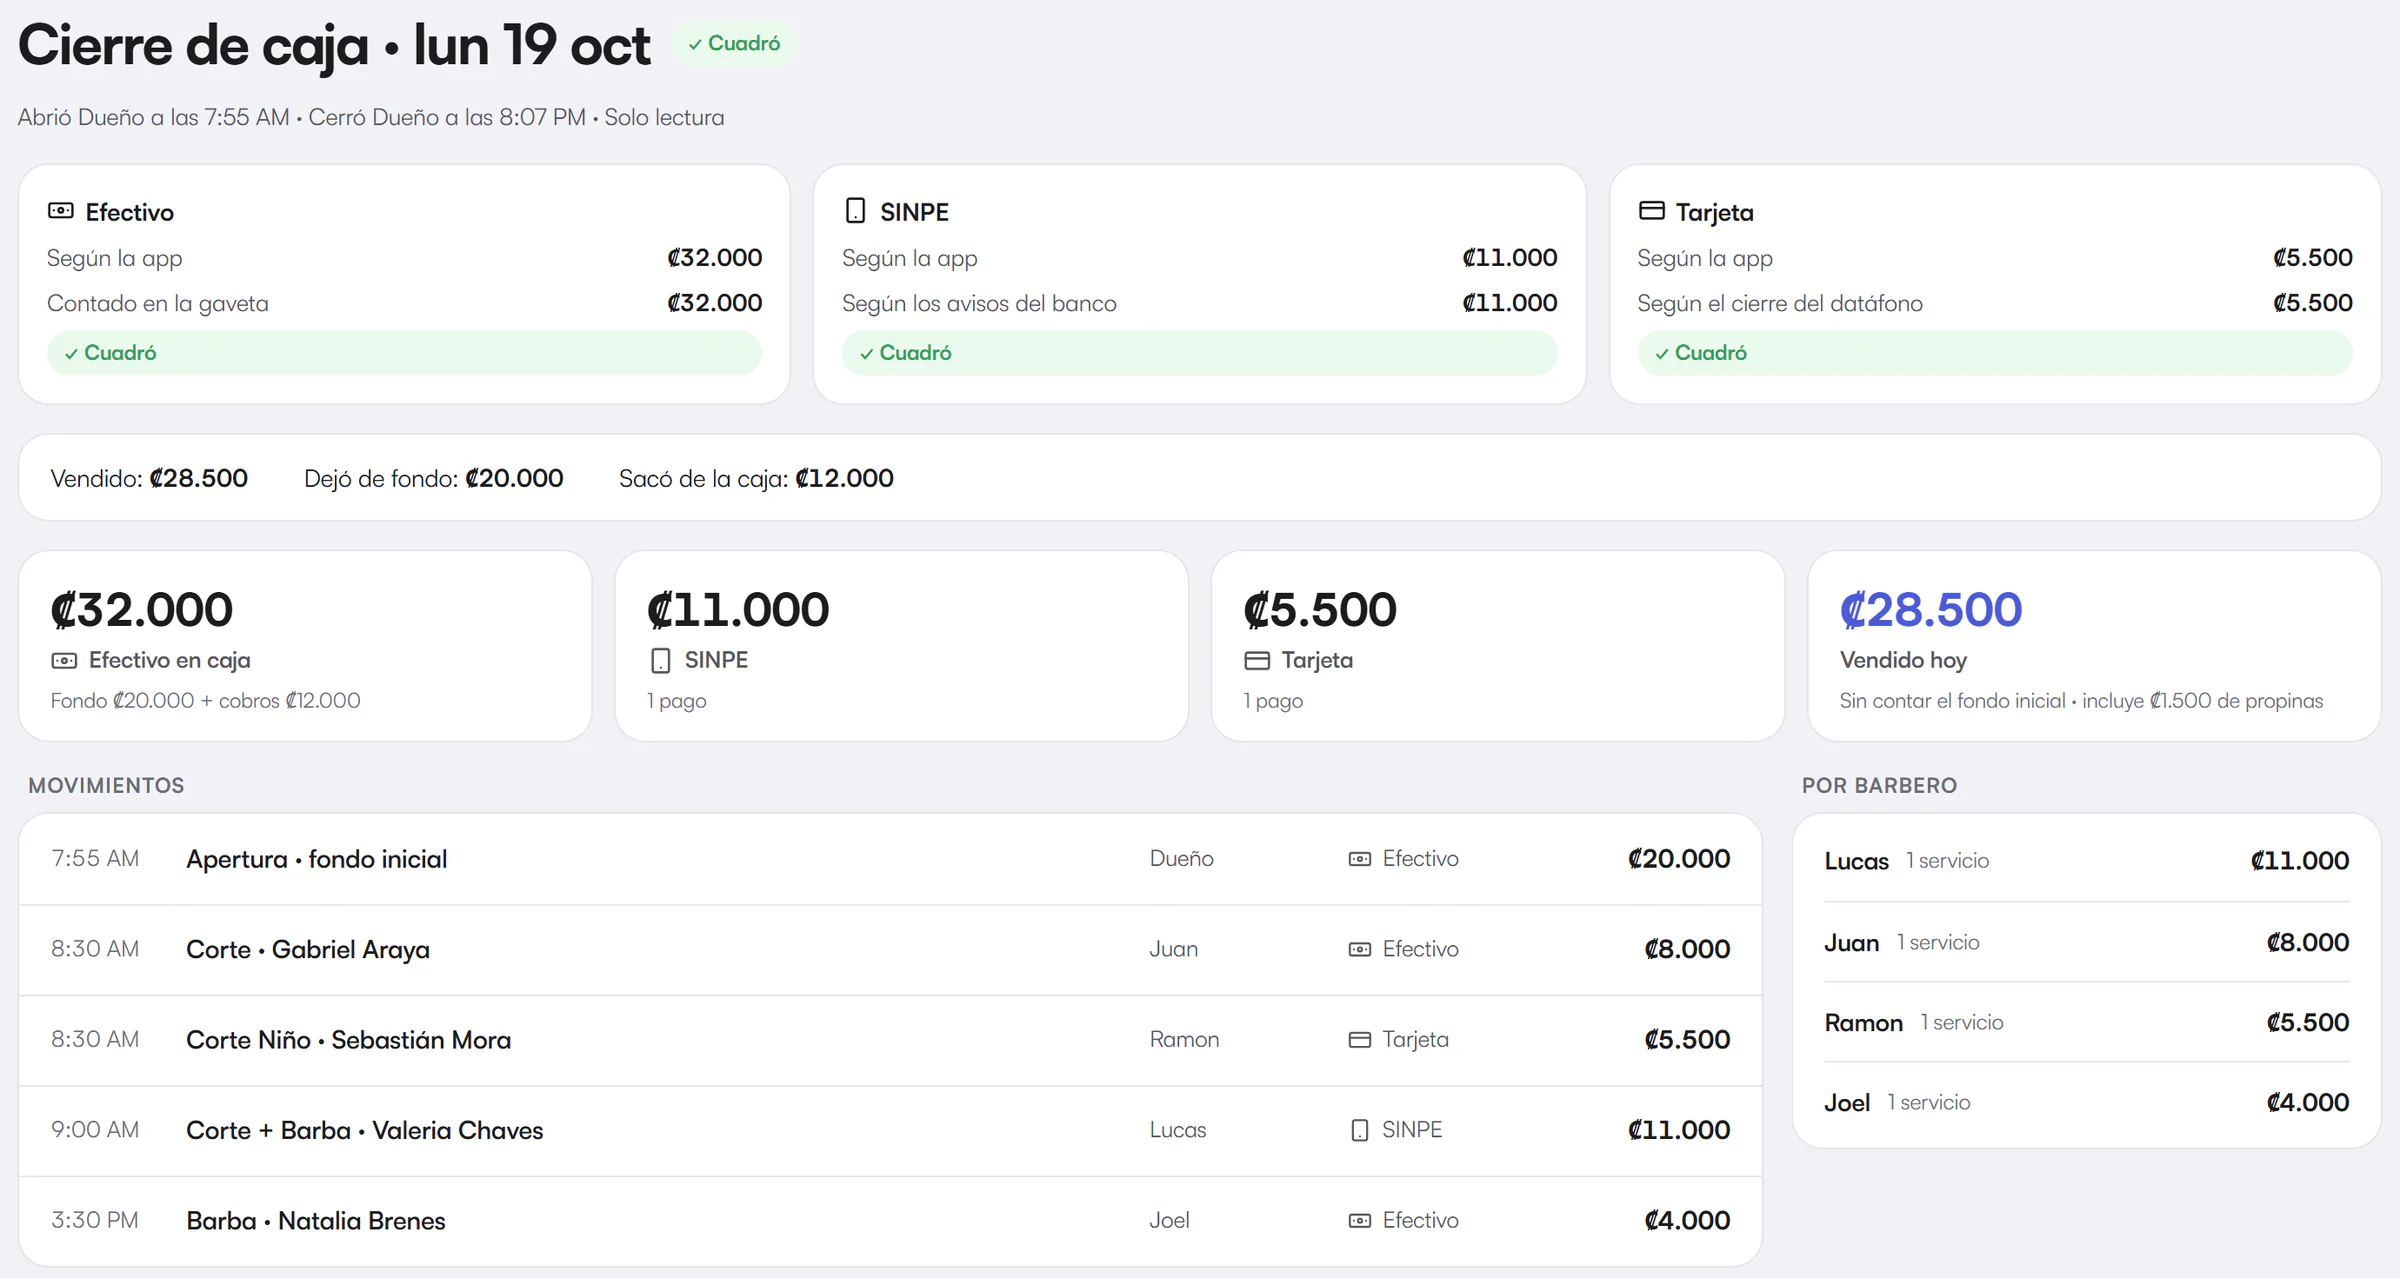Click the Cuadró status bar in Tarjeta card
This screenshot has height=1278, width=2400.
(1995, 353)
